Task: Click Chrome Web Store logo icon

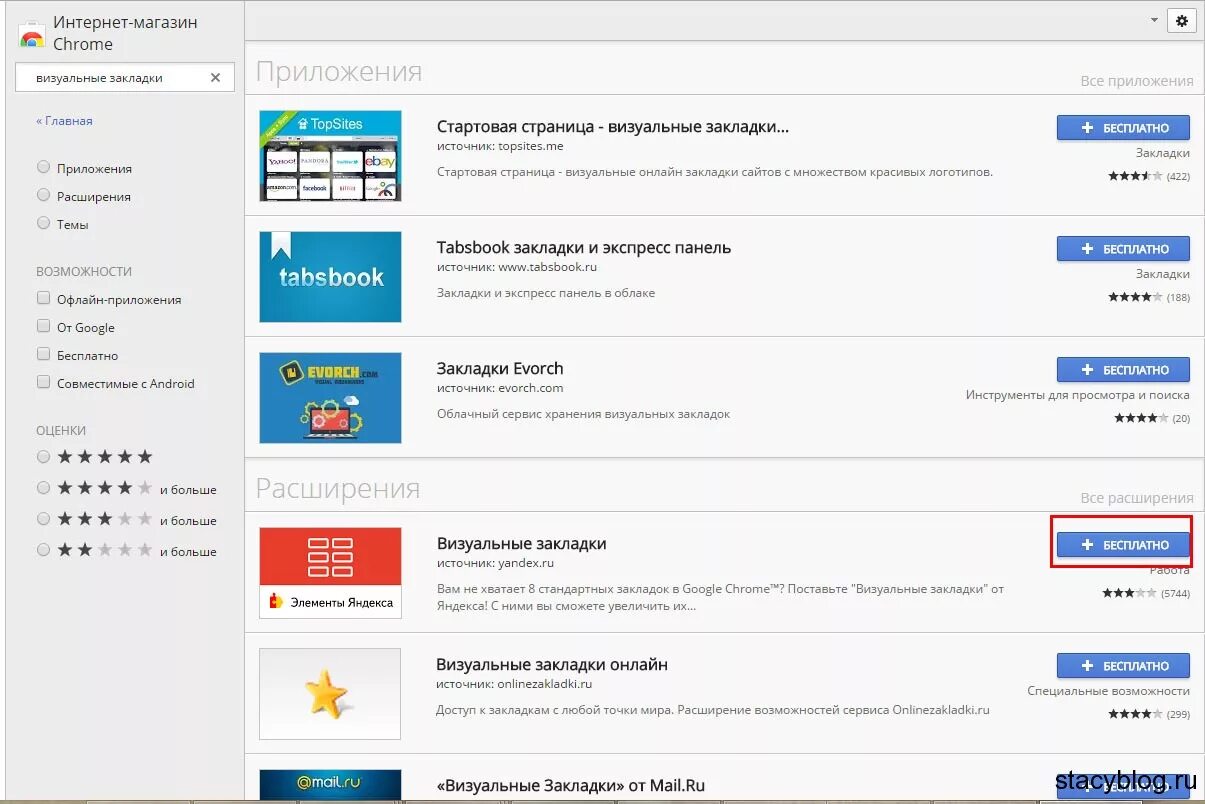Action: (x=32, y=34)
